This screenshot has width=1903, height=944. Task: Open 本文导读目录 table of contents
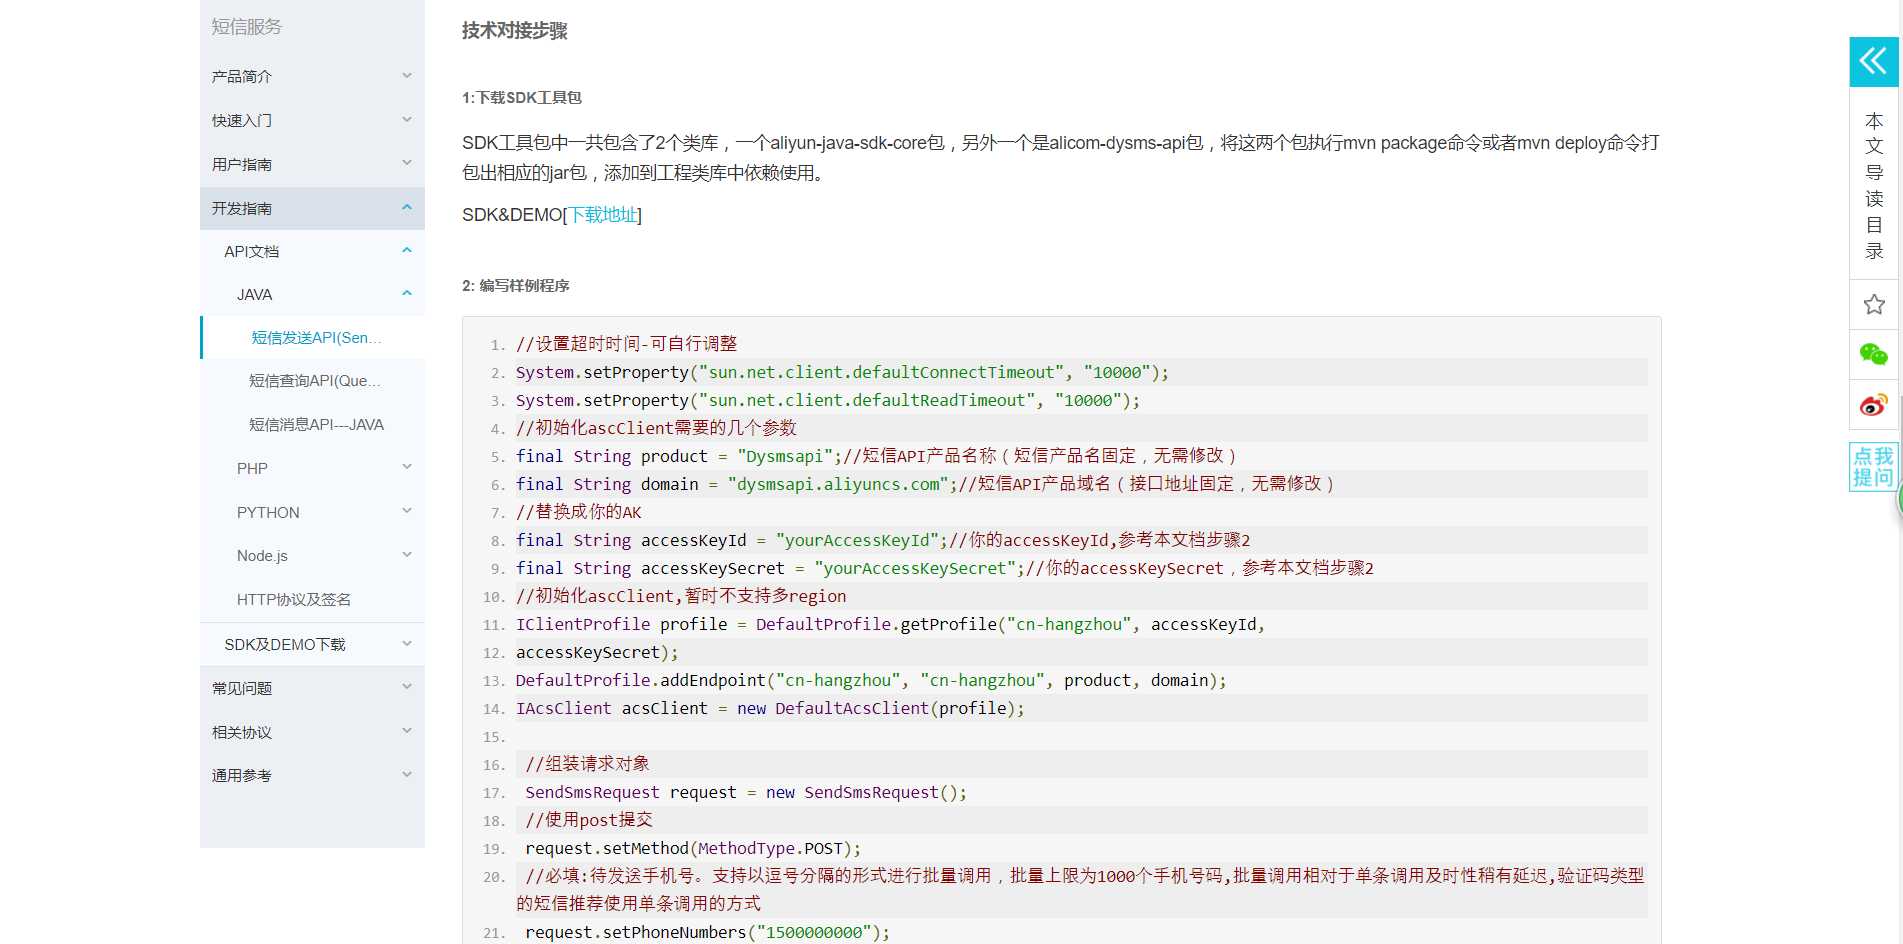point(1873,185)
